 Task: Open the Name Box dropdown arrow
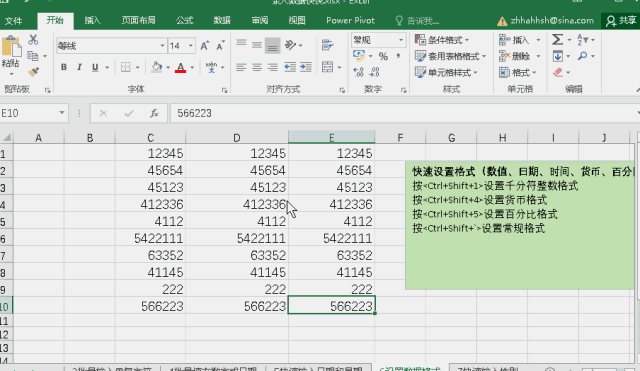62,113
